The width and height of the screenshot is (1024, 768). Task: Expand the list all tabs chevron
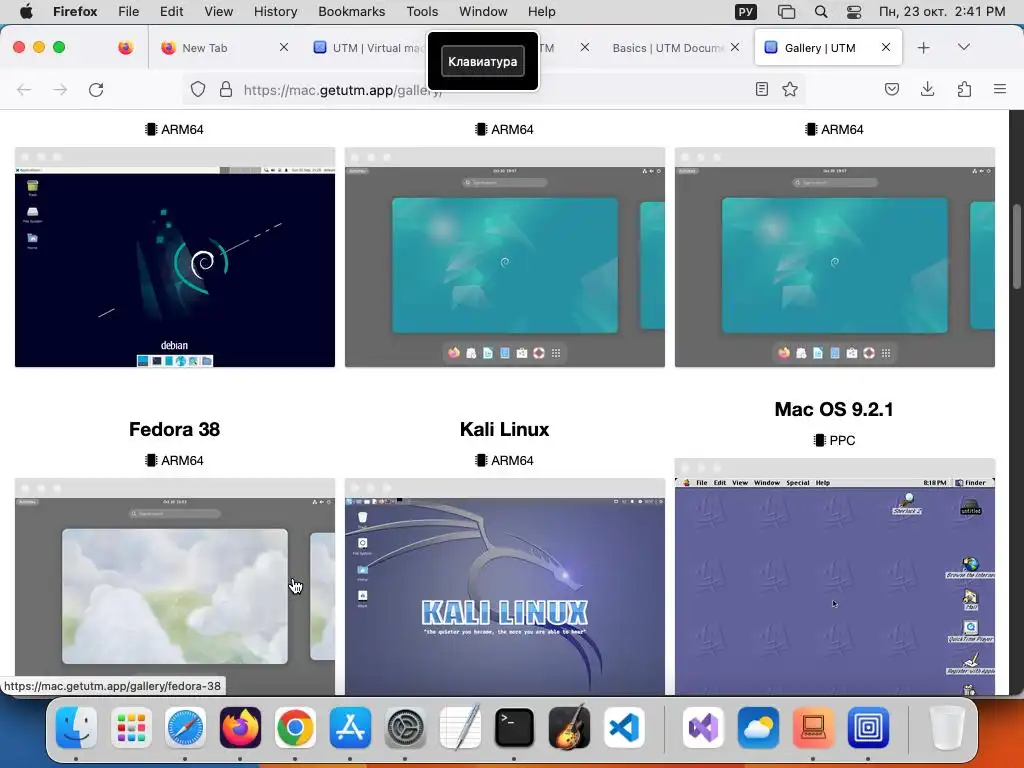pos(964,47)
